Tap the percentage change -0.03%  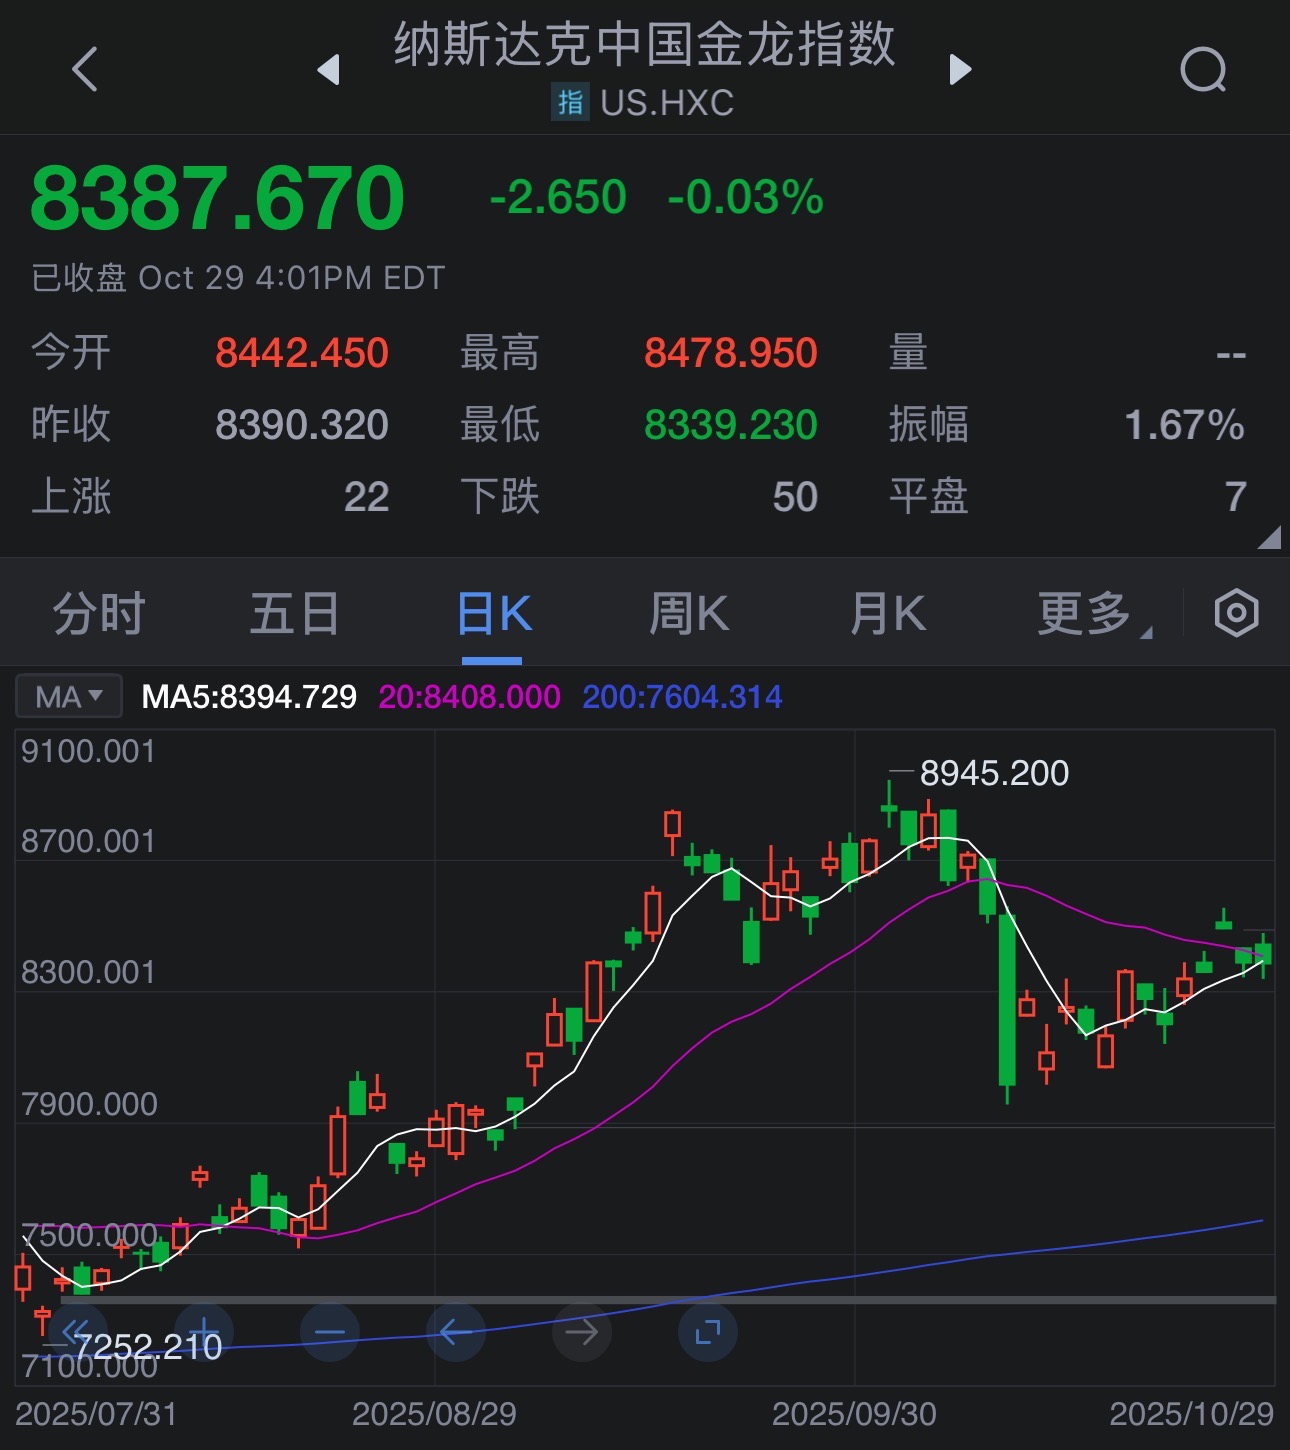[x=746, y=197]
